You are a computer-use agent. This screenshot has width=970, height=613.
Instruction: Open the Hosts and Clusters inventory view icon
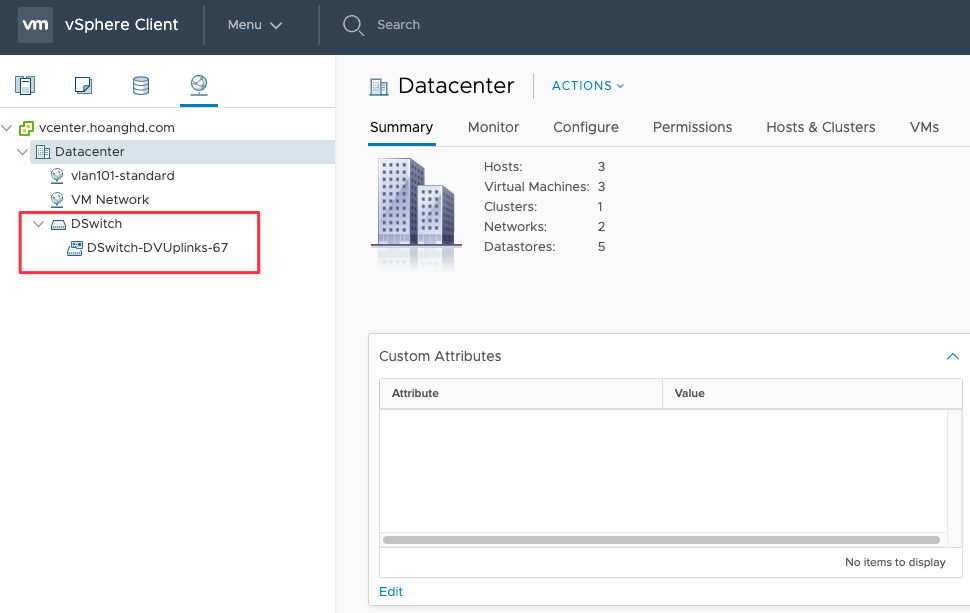[x=25, y=85]
